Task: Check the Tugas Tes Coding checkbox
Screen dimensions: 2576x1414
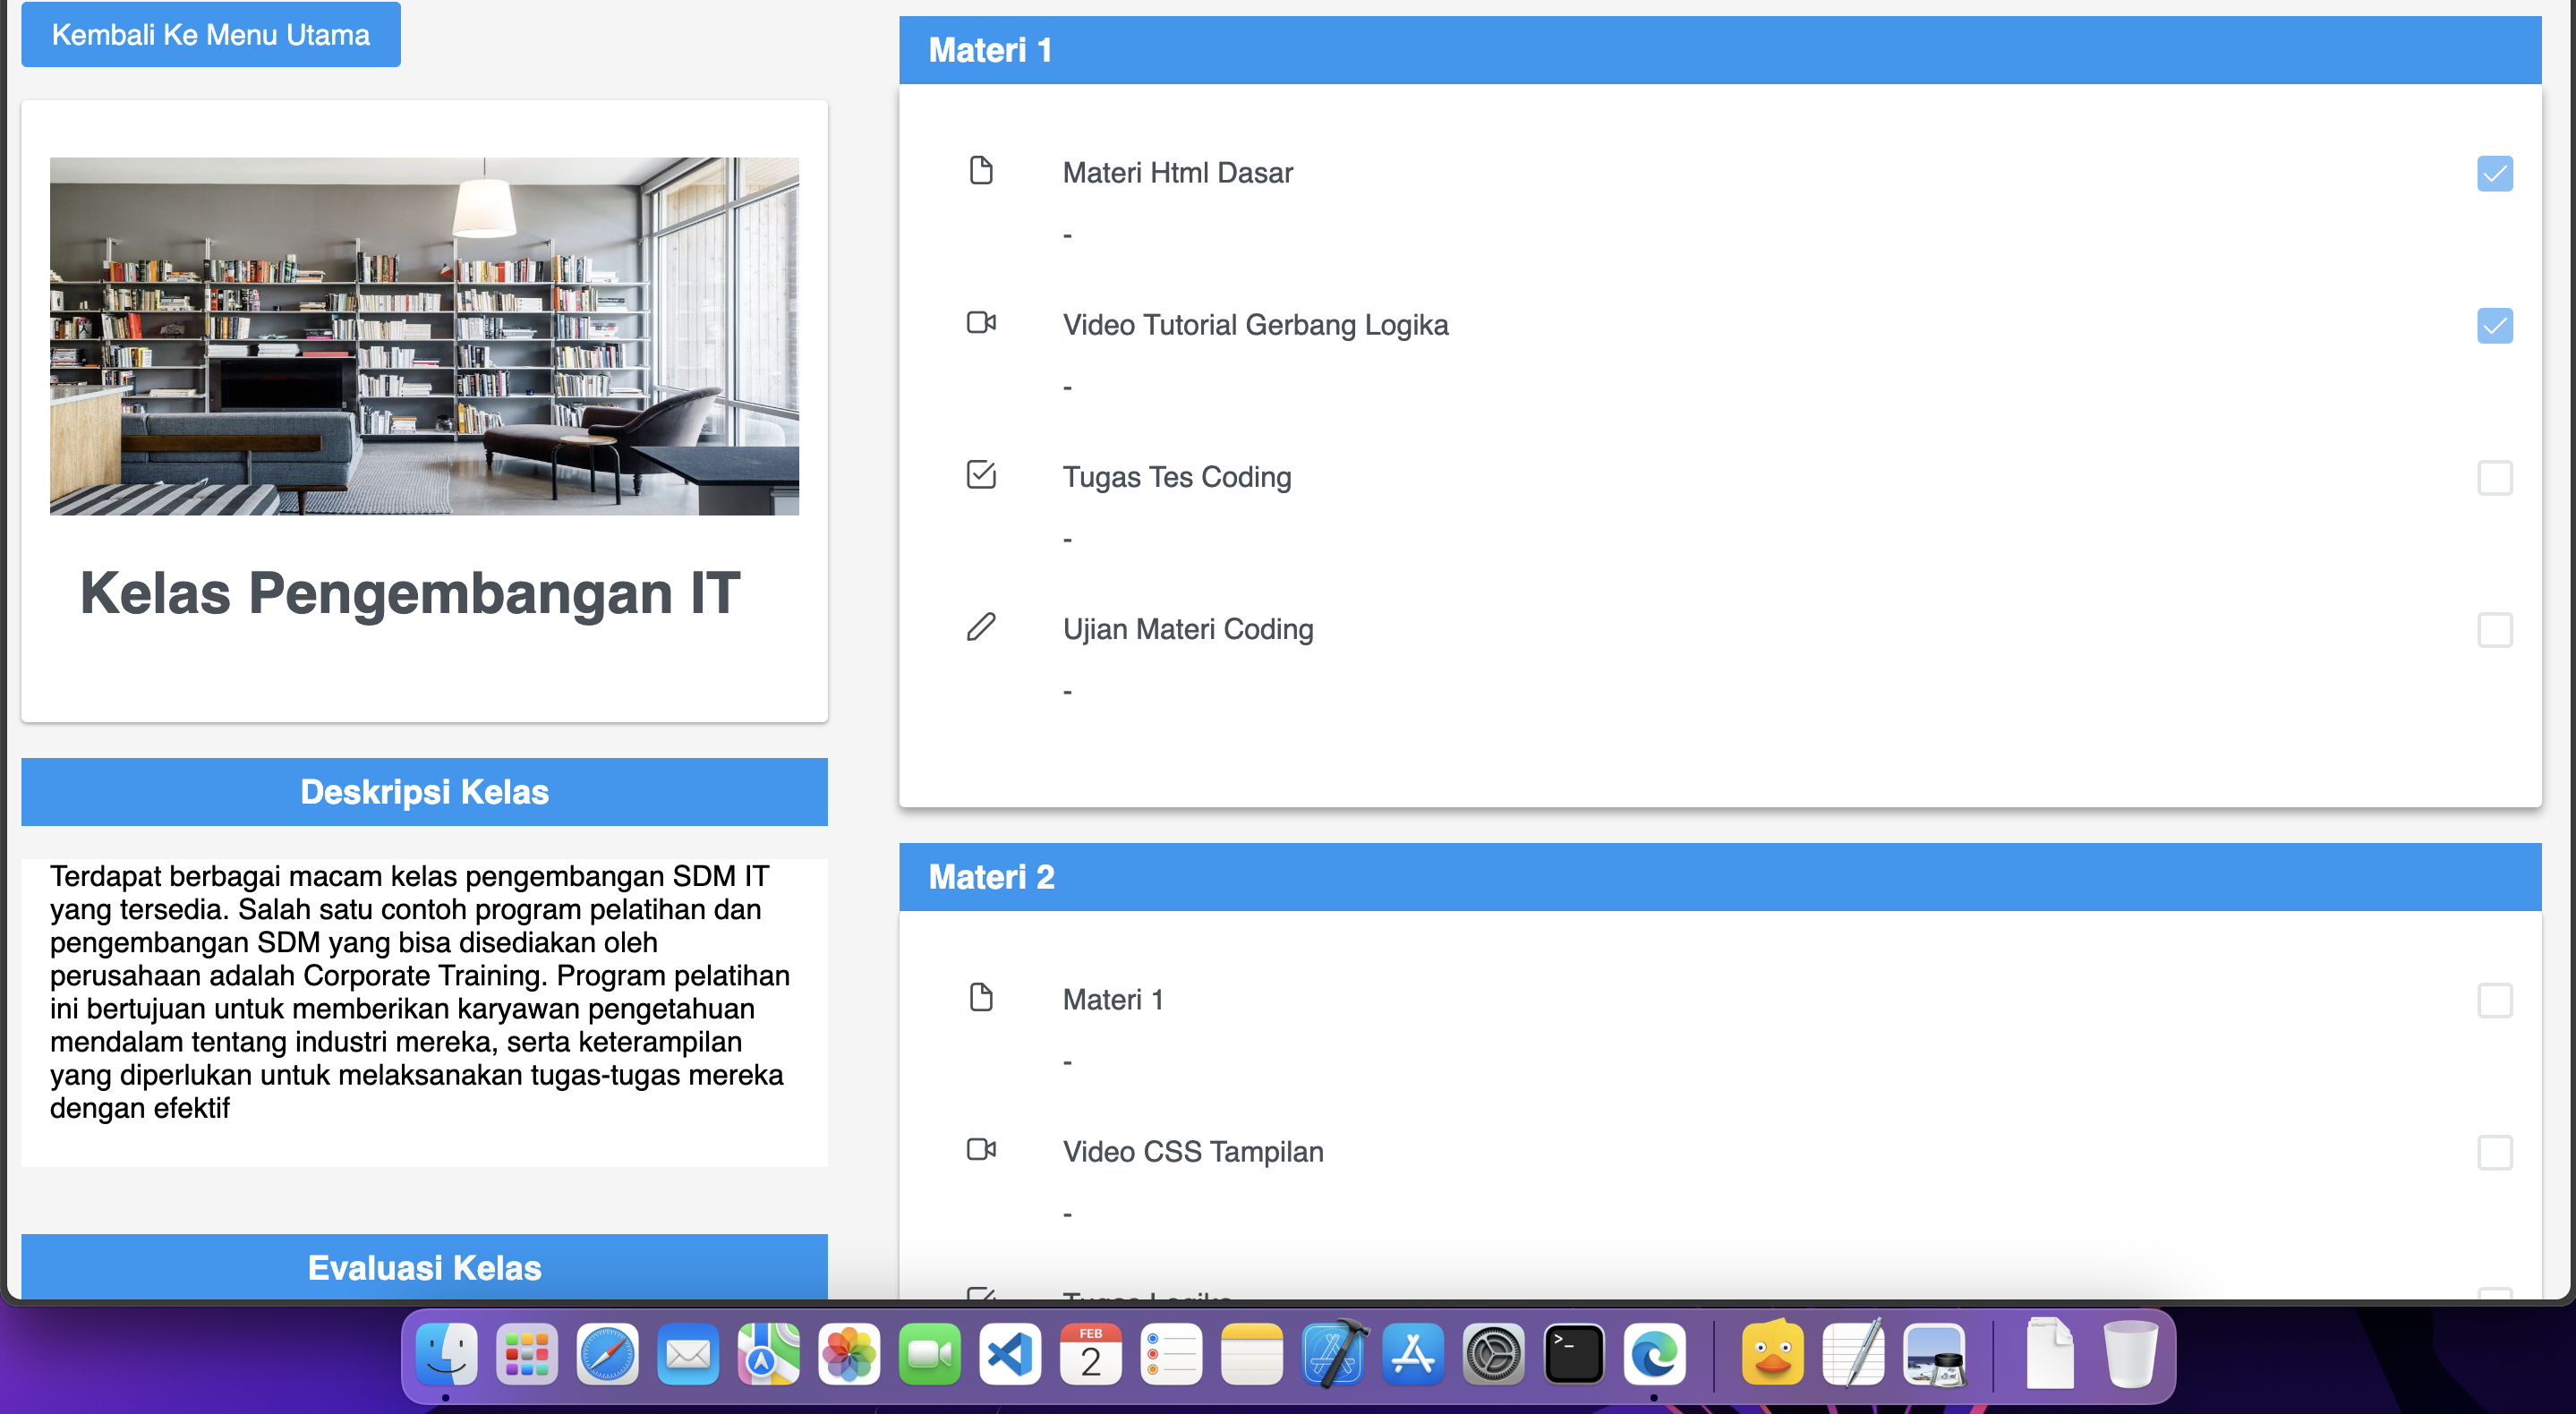Action: (2494, 478)
